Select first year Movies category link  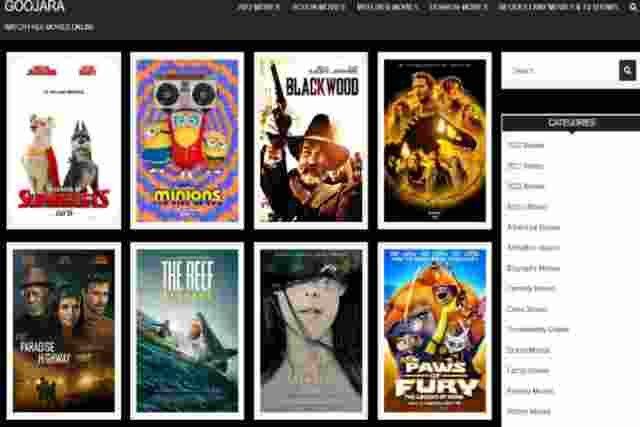coord(525,145)
